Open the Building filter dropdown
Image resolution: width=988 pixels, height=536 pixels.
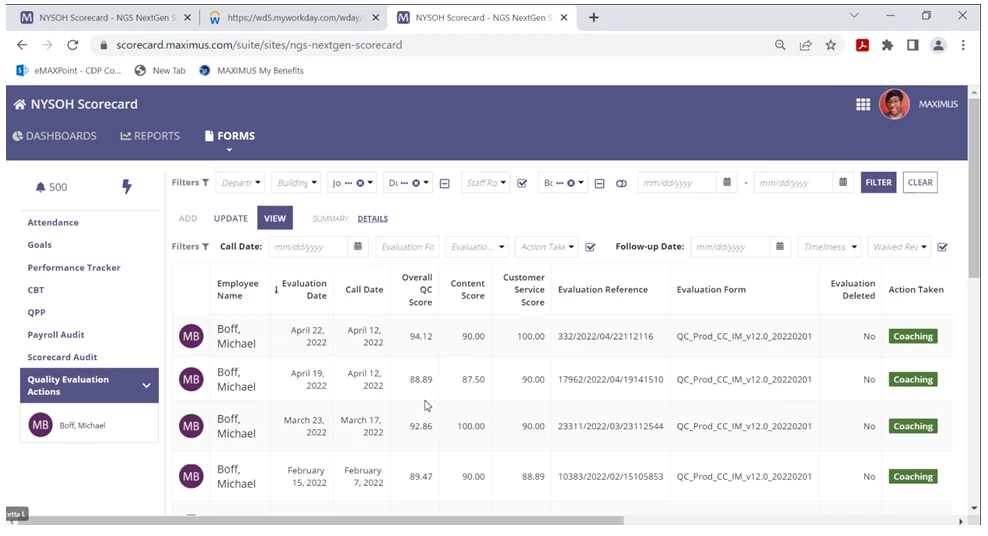296,183
